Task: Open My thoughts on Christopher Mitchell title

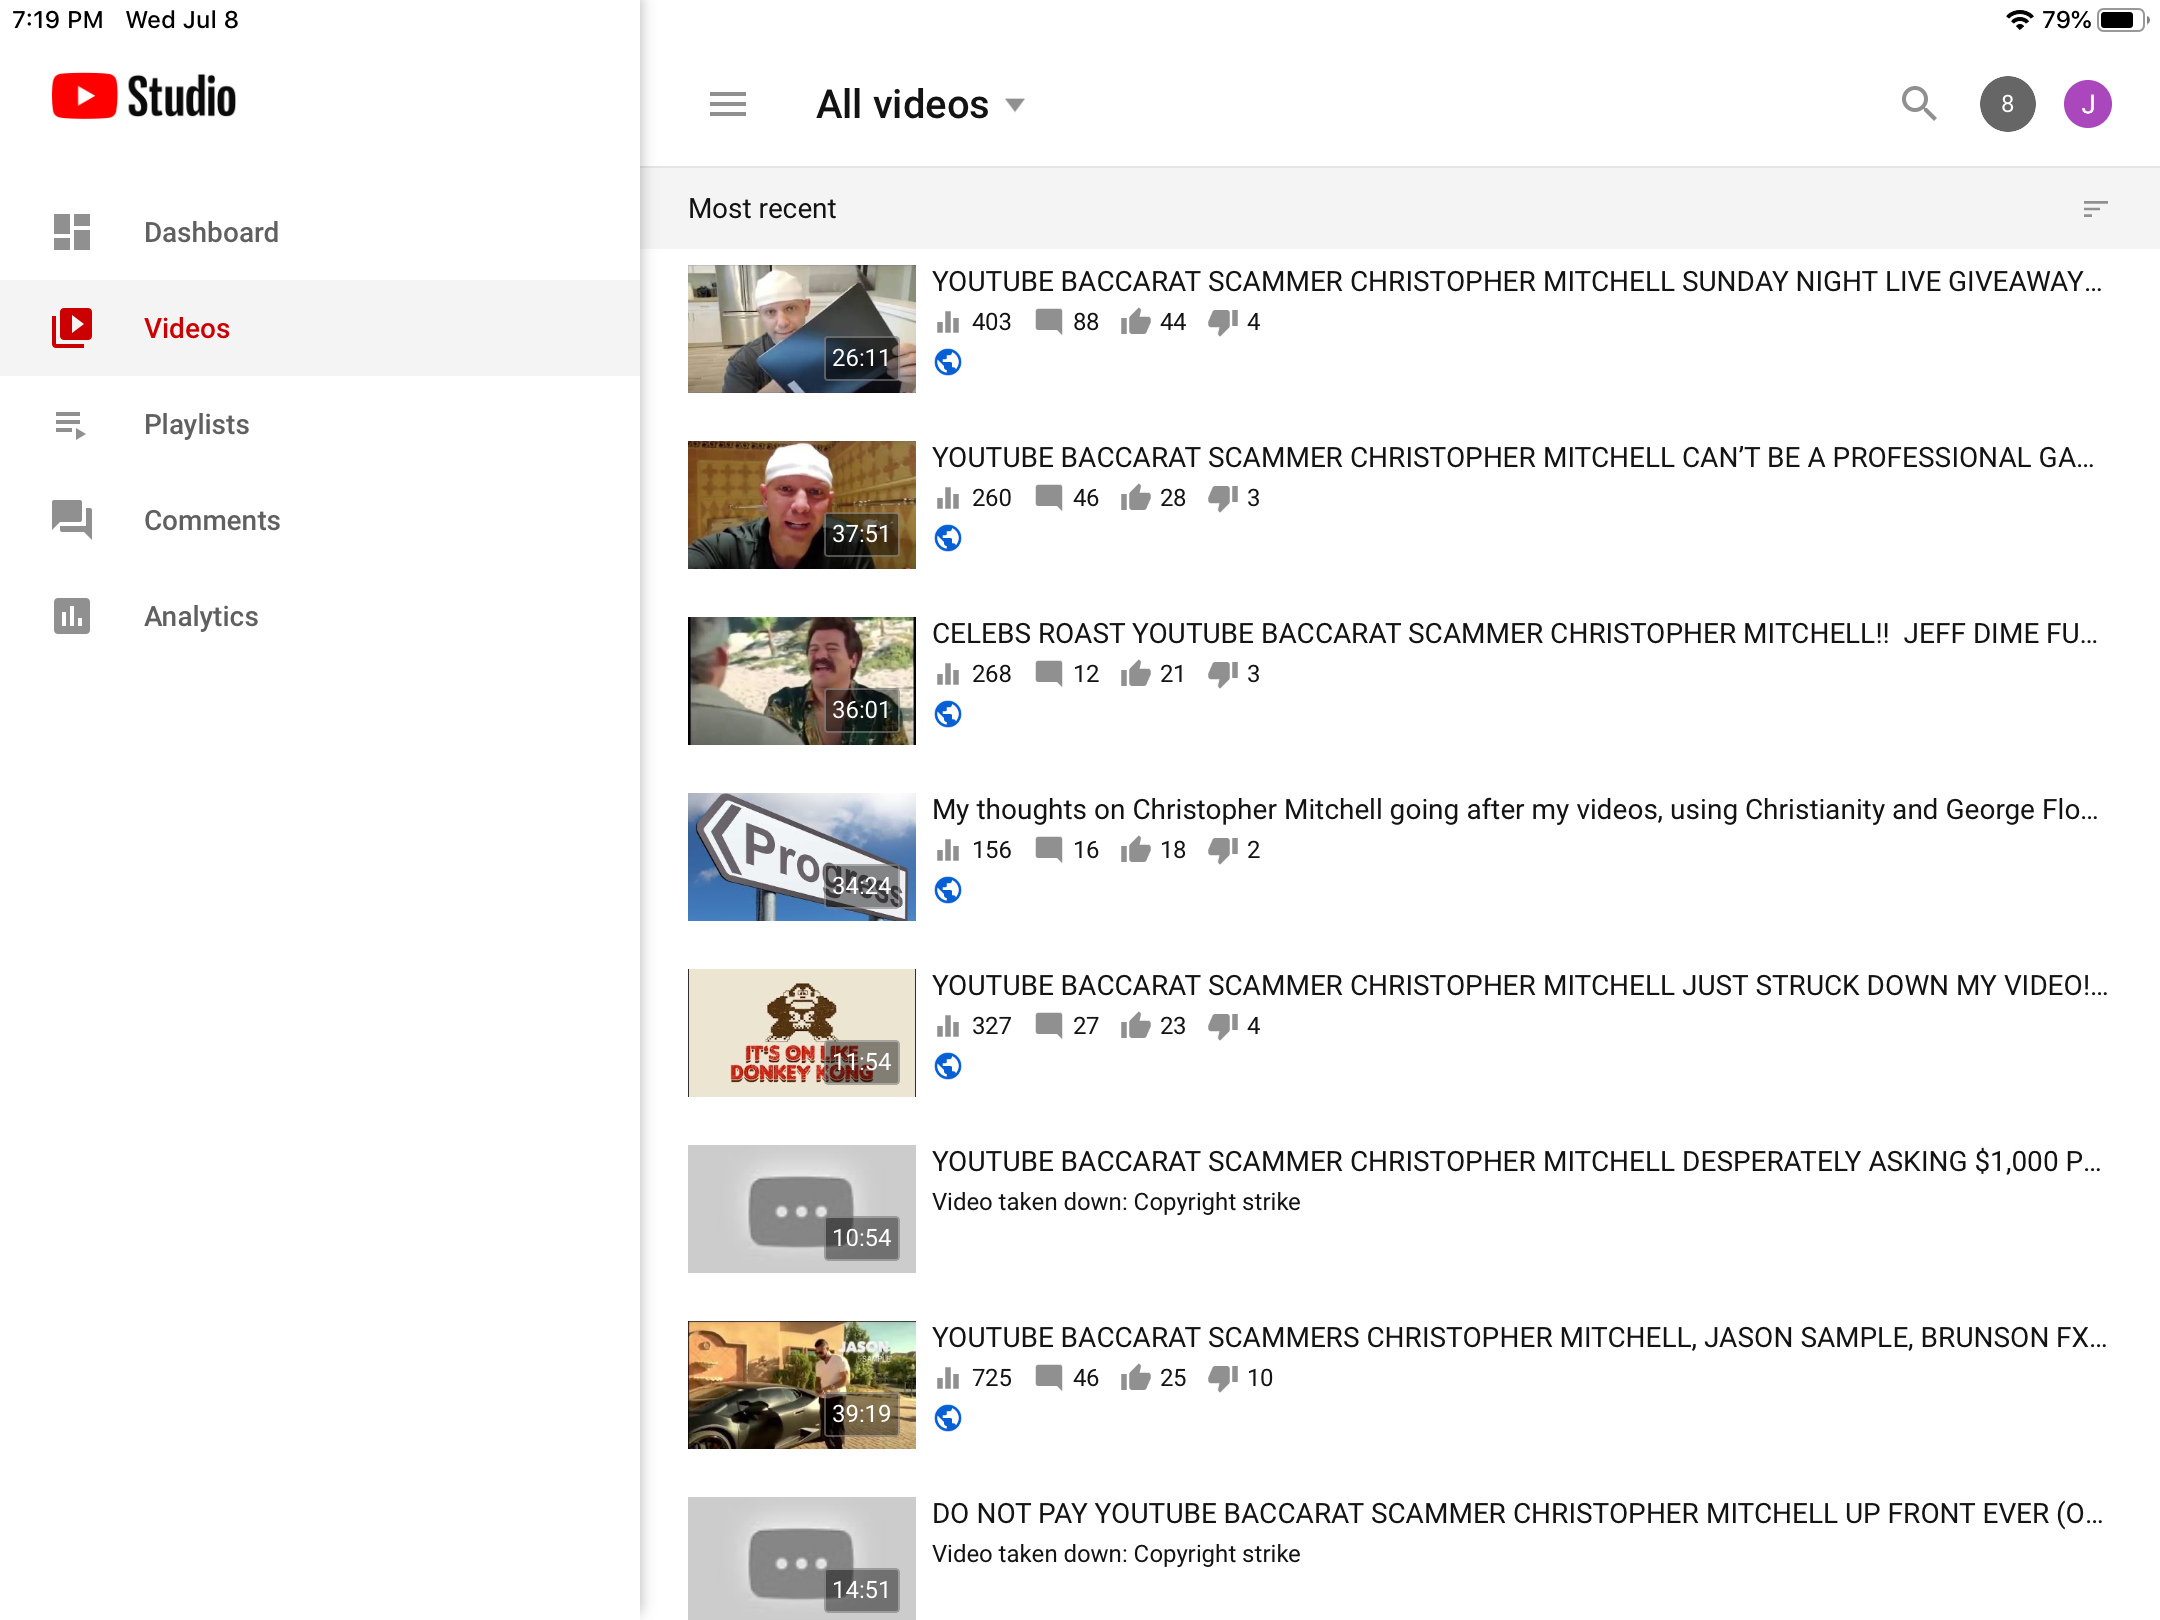Action: pos(1515,810)
